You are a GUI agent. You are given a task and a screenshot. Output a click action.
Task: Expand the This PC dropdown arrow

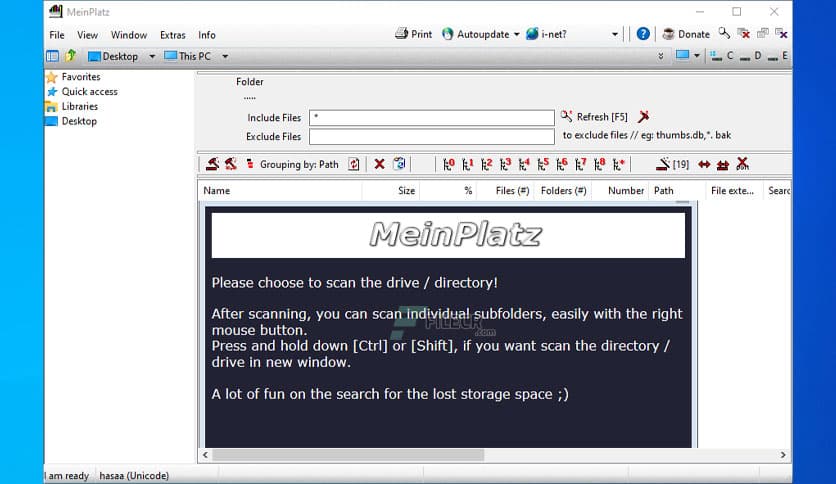(x=225, y=57)
